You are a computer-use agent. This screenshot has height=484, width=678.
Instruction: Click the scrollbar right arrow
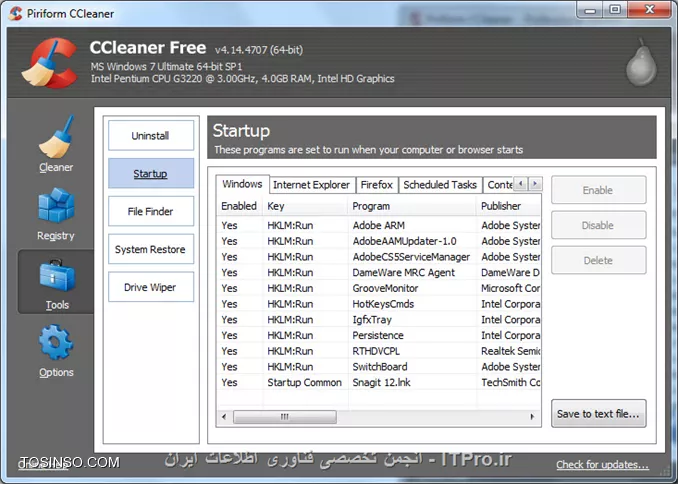point(532,417)
